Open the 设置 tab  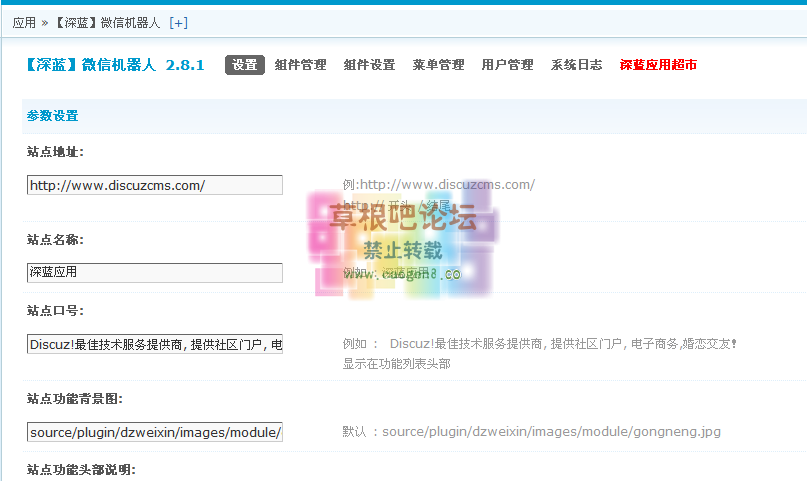click(244, 65)
